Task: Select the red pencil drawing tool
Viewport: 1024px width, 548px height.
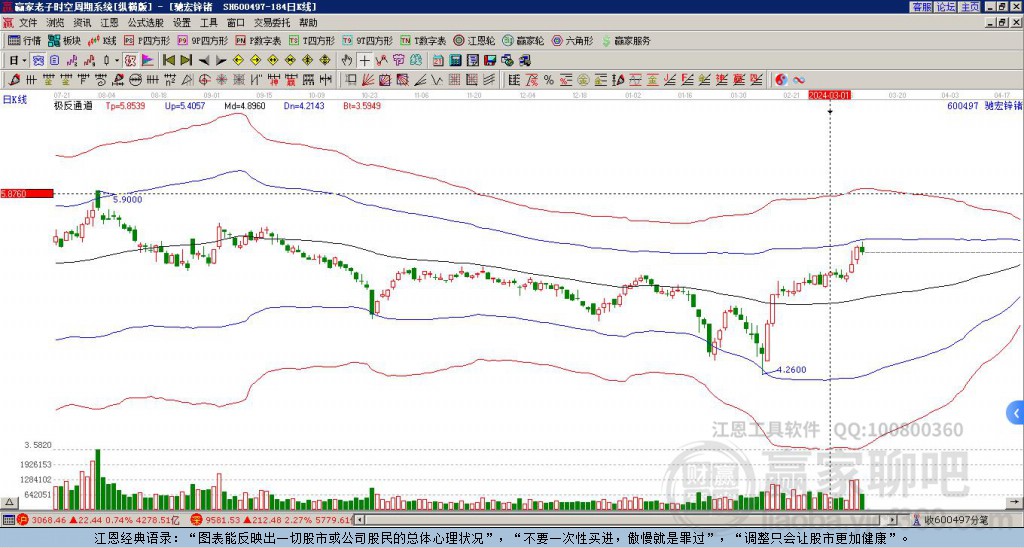Action: point(13,80)
